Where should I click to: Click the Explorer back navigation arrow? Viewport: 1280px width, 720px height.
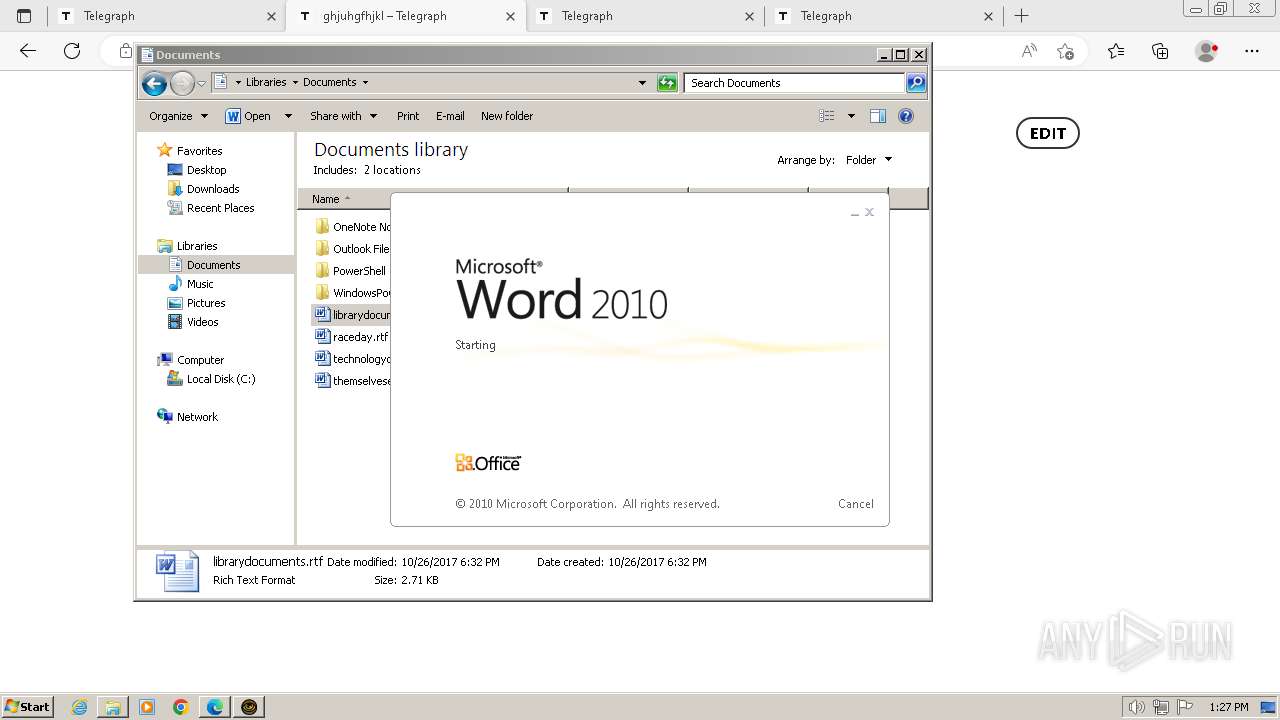154,83
